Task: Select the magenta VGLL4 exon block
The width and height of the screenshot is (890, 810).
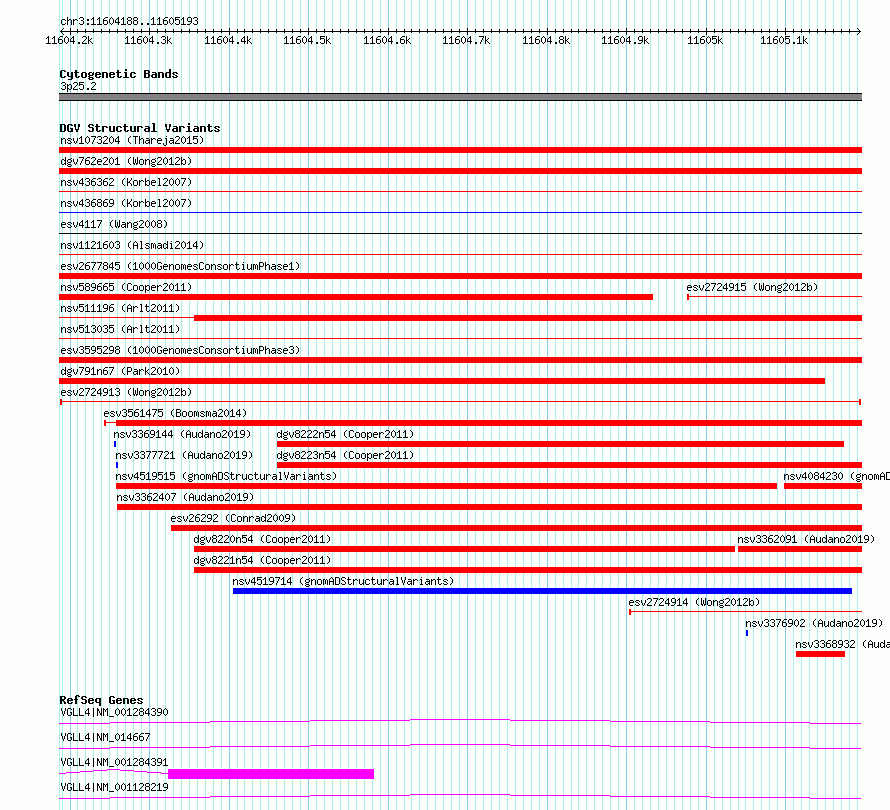Action: (271, 774)
